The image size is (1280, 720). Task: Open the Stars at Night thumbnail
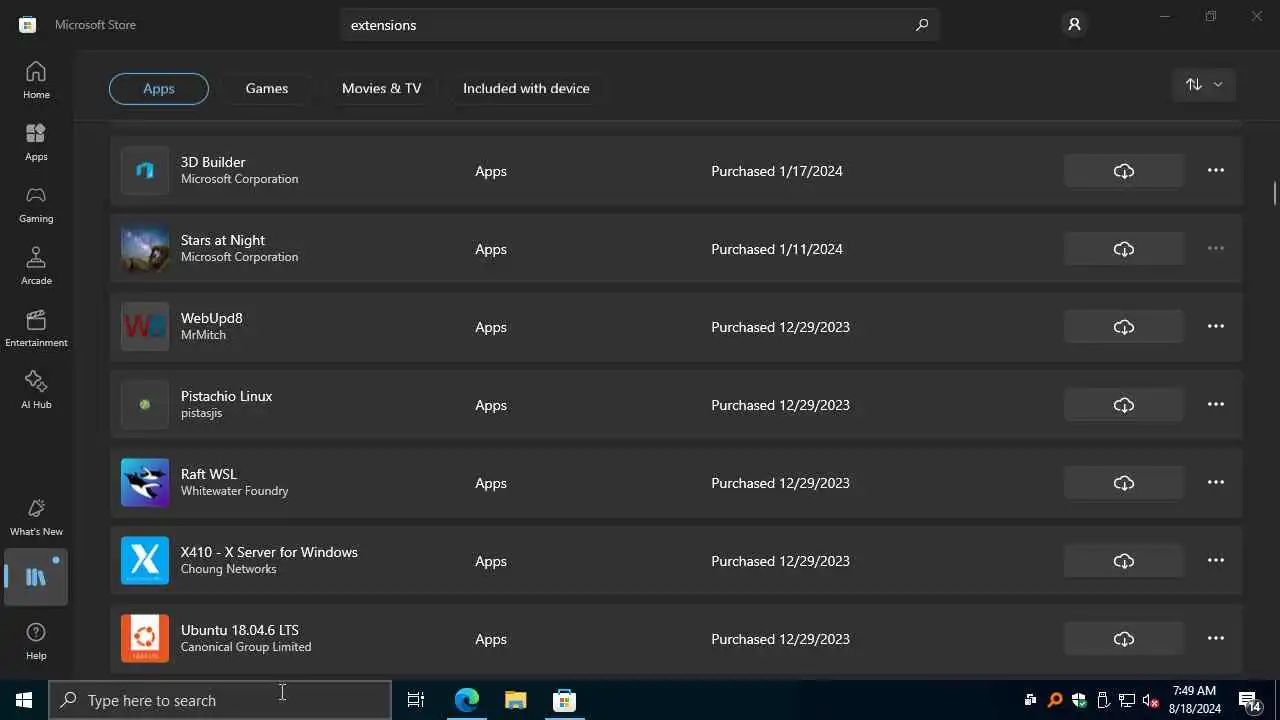click(145, 249)
